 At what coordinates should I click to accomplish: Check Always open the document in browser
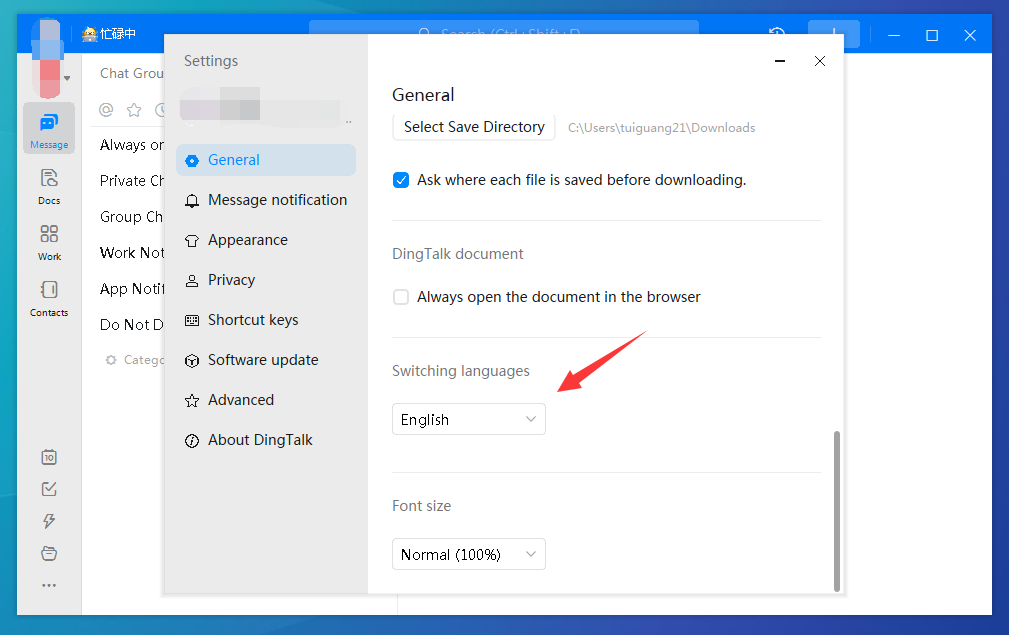pos(401,297)
